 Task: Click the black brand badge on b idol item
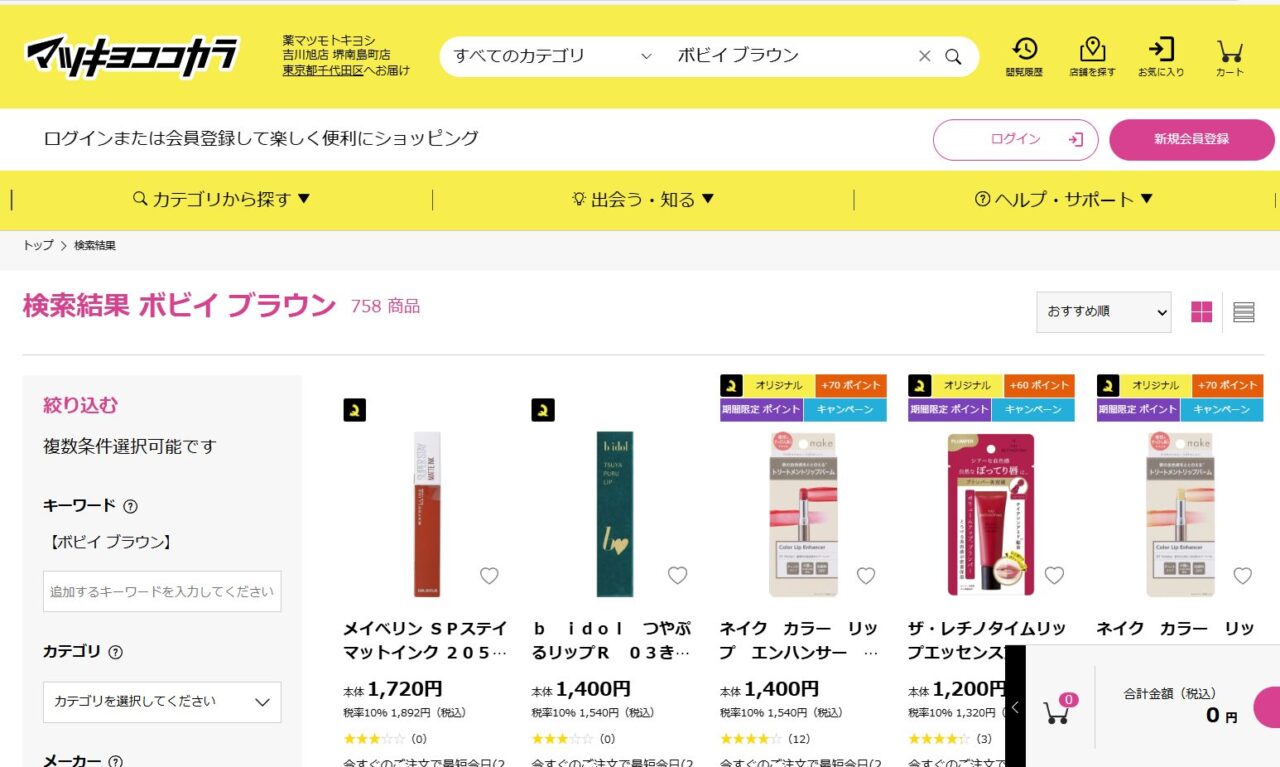[543, 410]
